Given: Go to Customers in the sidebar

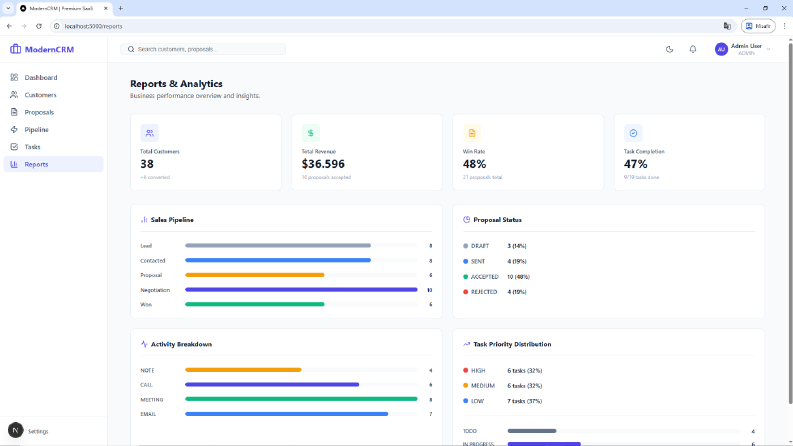Looking at the screenshot, I should pos(53,95).
